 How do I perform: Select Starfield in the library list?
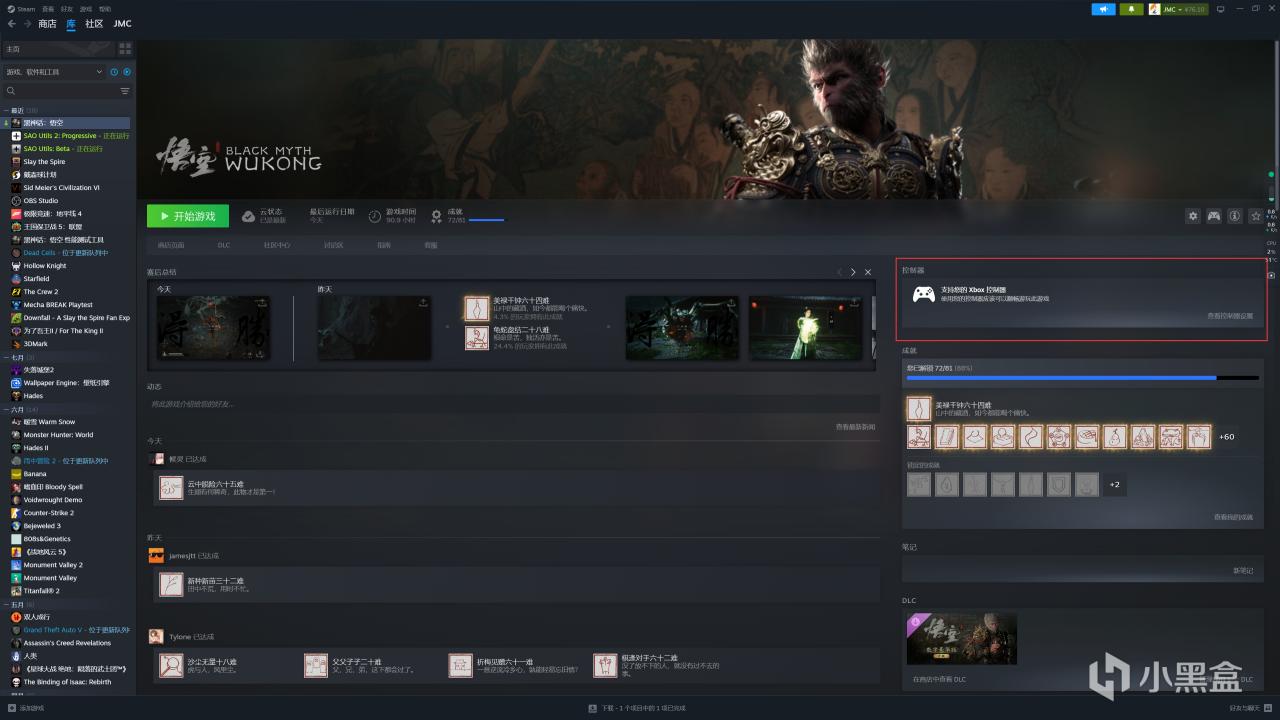[x=36, y=279]
